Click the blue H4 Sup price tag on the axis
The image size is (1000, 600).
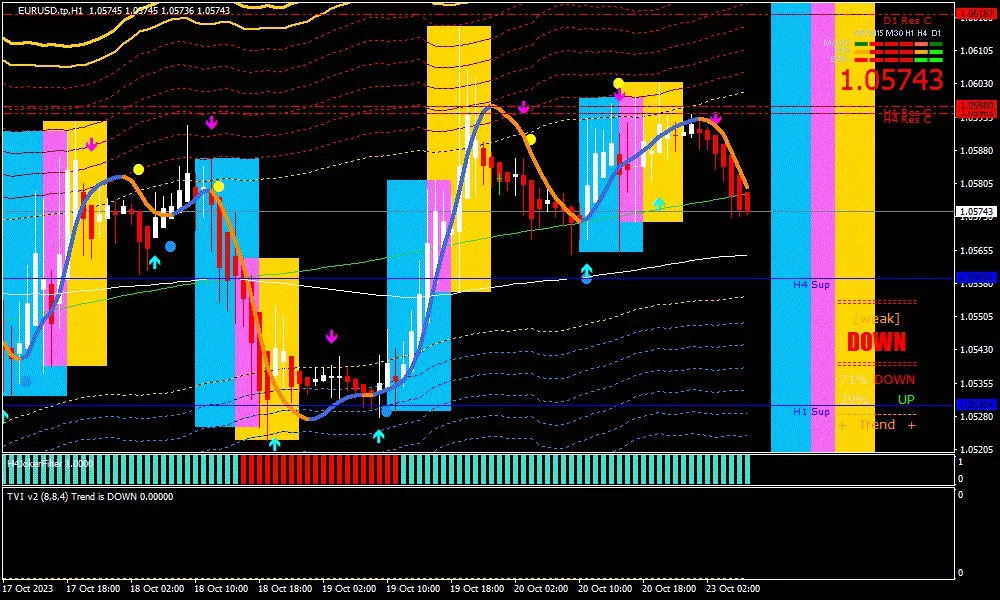coord(976,277)
